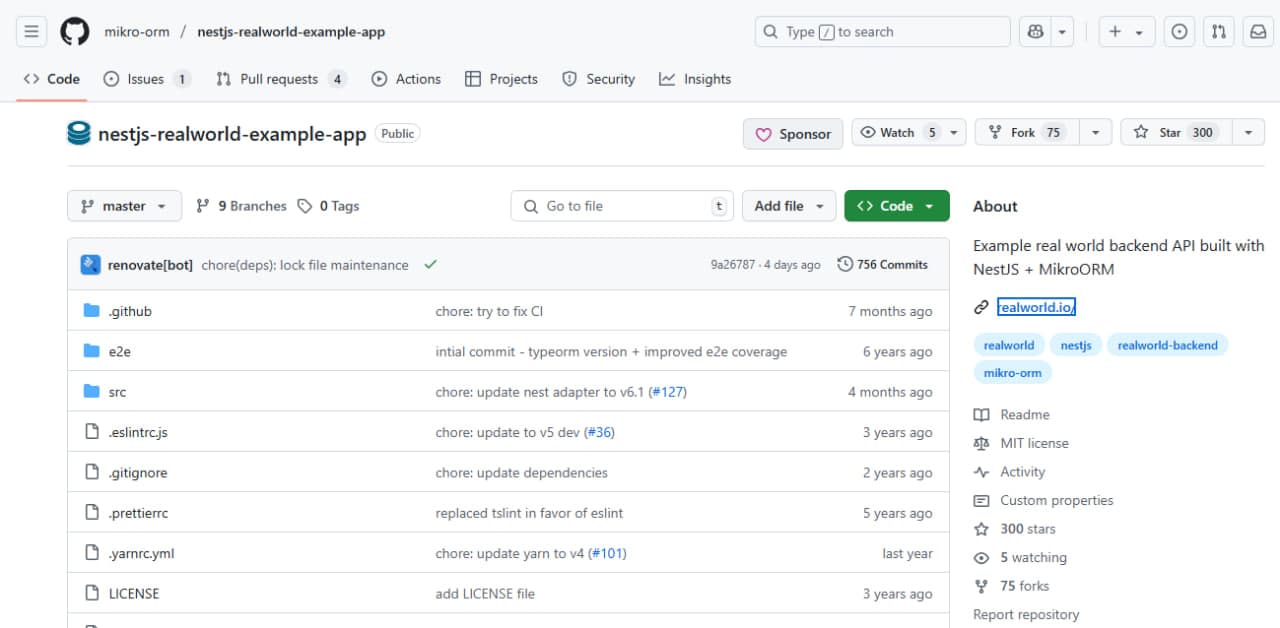This screenshot has height=628, width=1280.
Task: View 9 Branches link
Action: (x=241, y=206)
